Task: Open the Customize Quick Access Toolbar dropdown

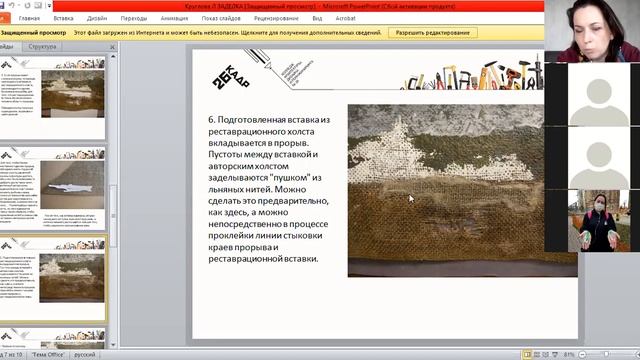Action: [49, 6]
